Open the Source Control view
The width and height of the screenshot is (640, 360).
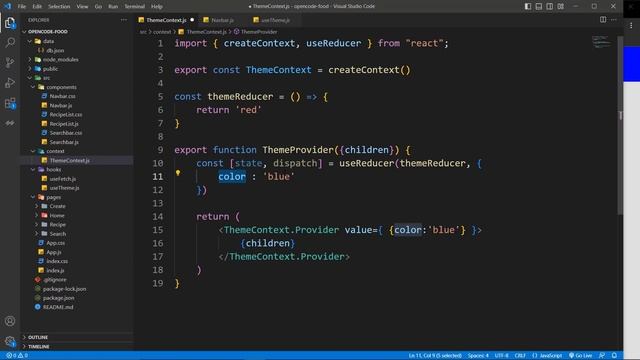pyautogui.click(x=10, y=62)
